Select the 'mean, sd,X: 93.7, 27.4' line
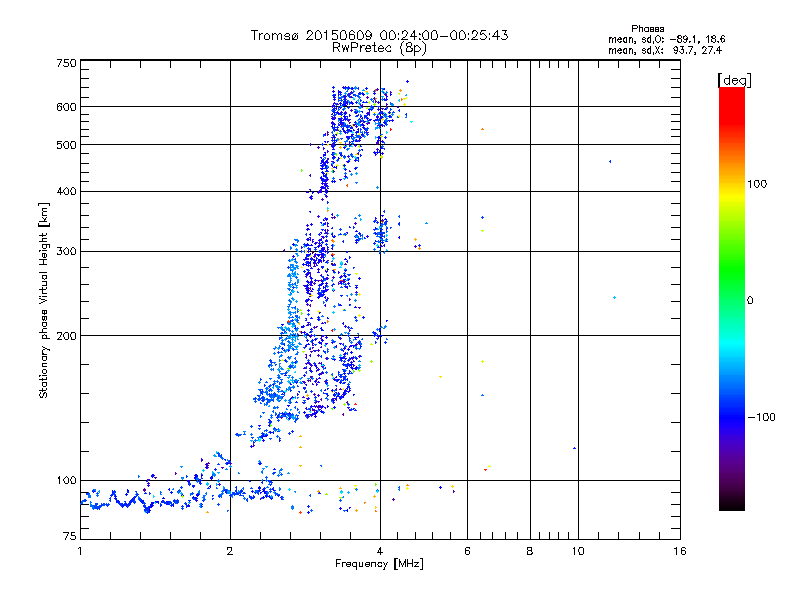 665,50
